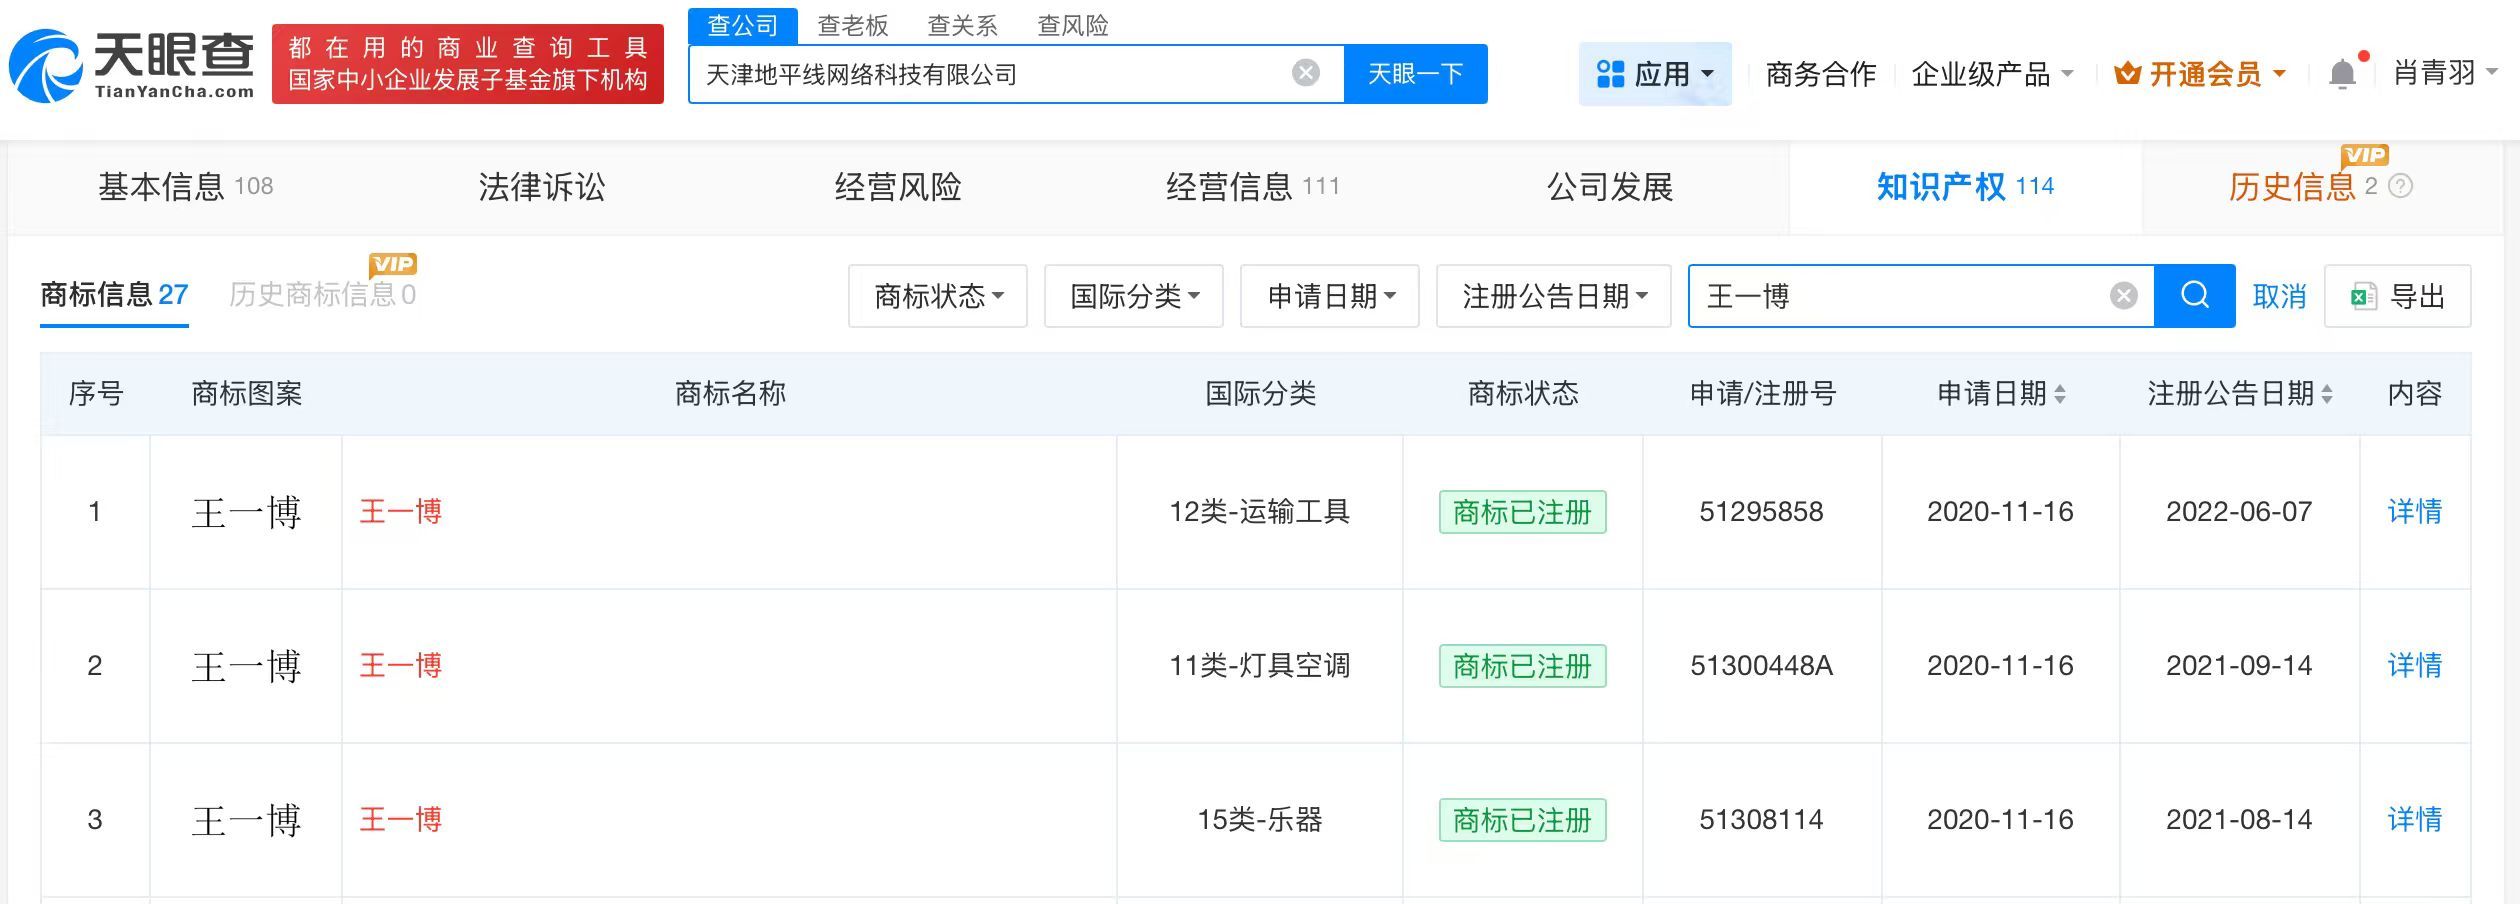Viewport: 2520px width, 904px height.
Task: Open the 商标状态 dropdown
Action: (x=937, y=296)
